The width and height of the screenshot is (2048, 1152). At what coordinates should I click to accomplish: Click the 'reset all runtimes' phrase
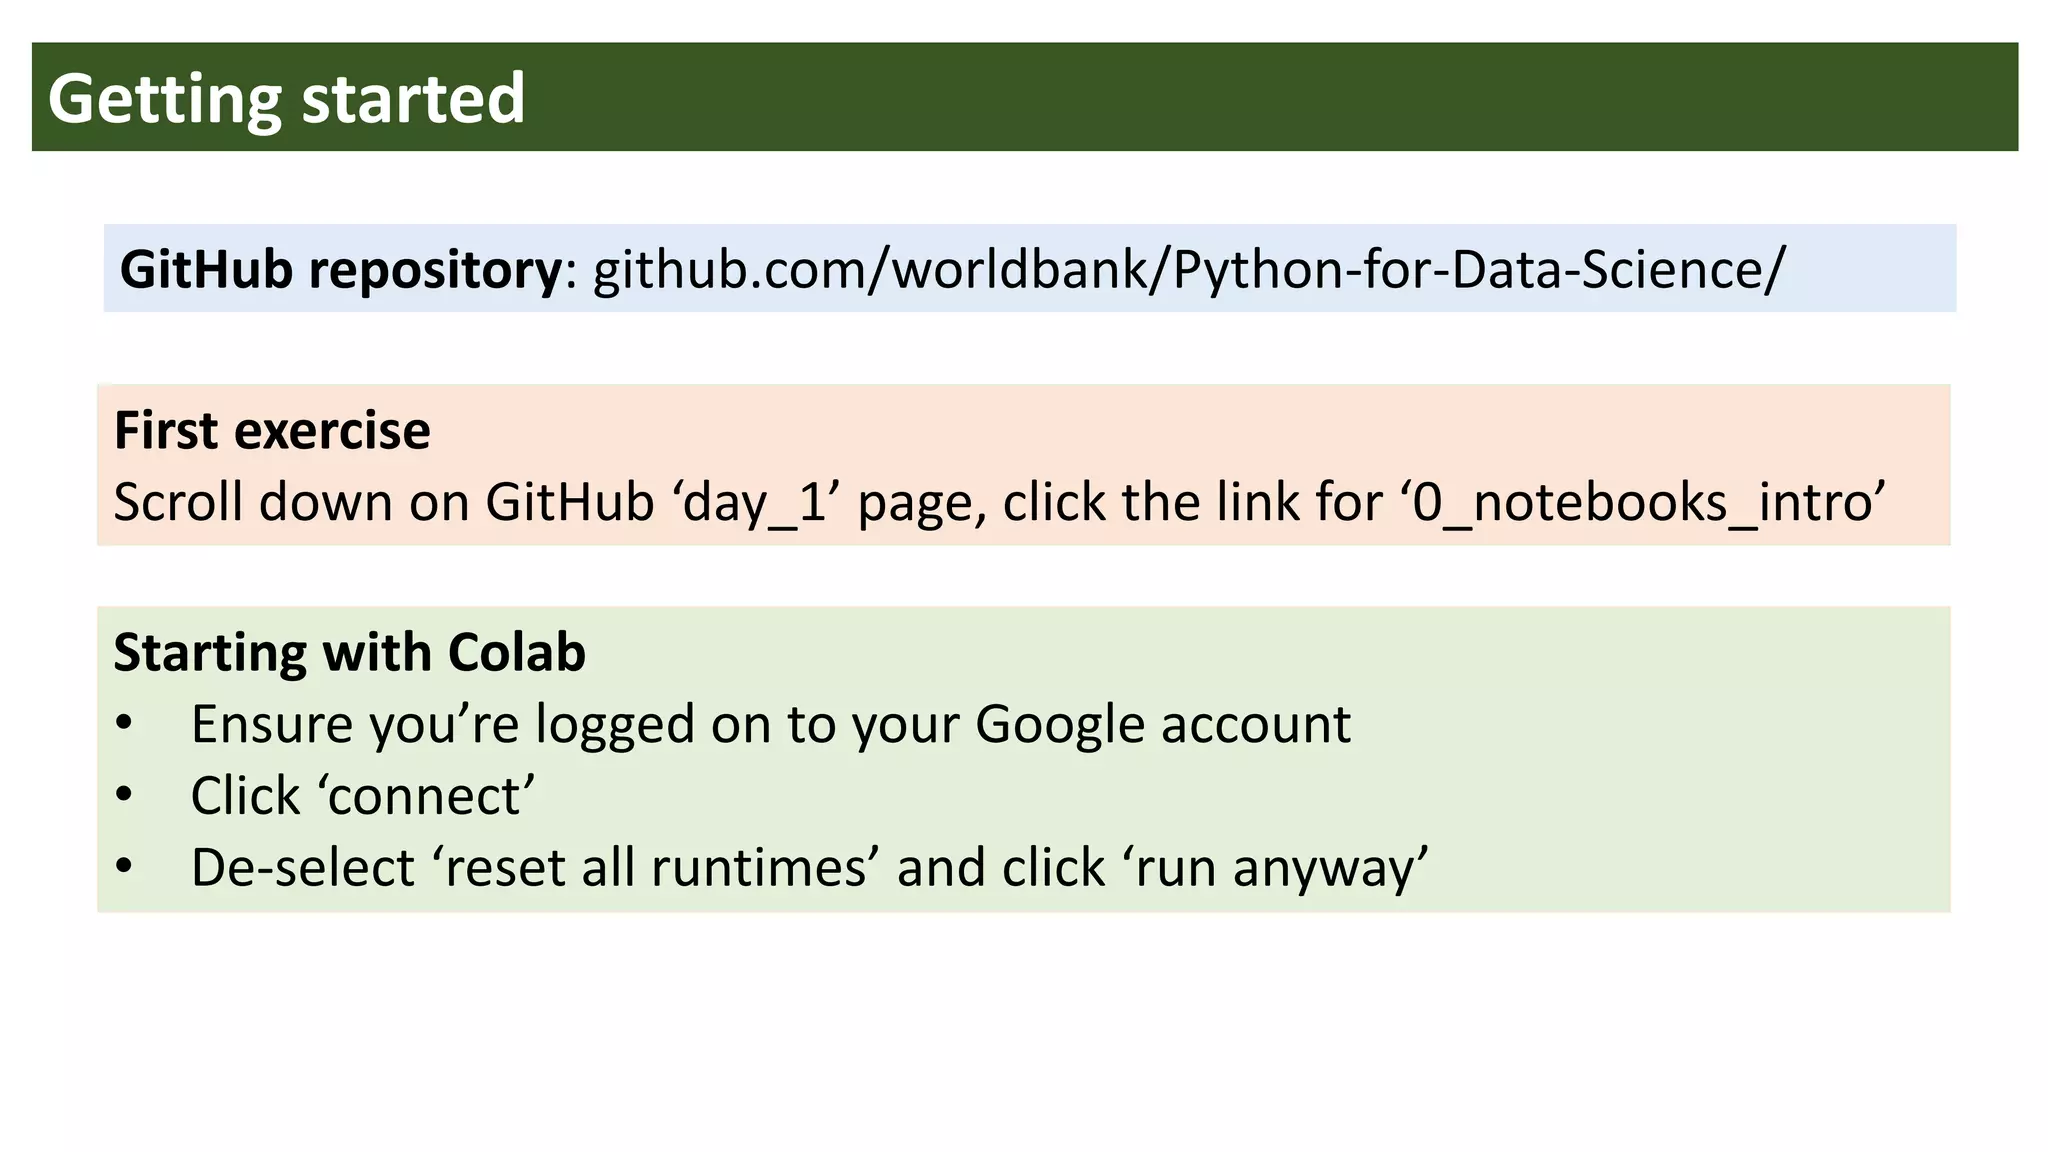(656, 867)
